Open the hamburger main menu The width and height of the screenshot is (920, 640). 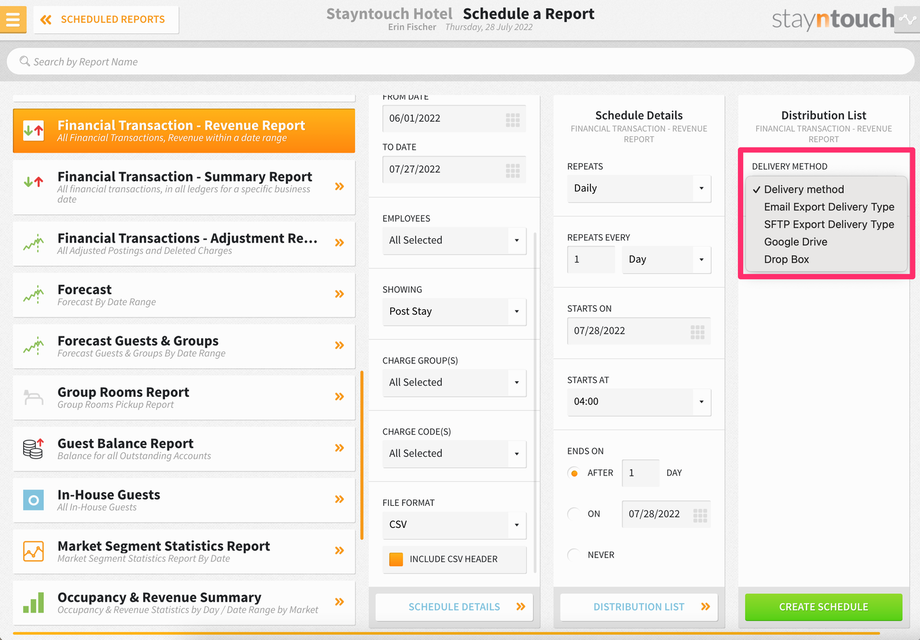[13, 19]
